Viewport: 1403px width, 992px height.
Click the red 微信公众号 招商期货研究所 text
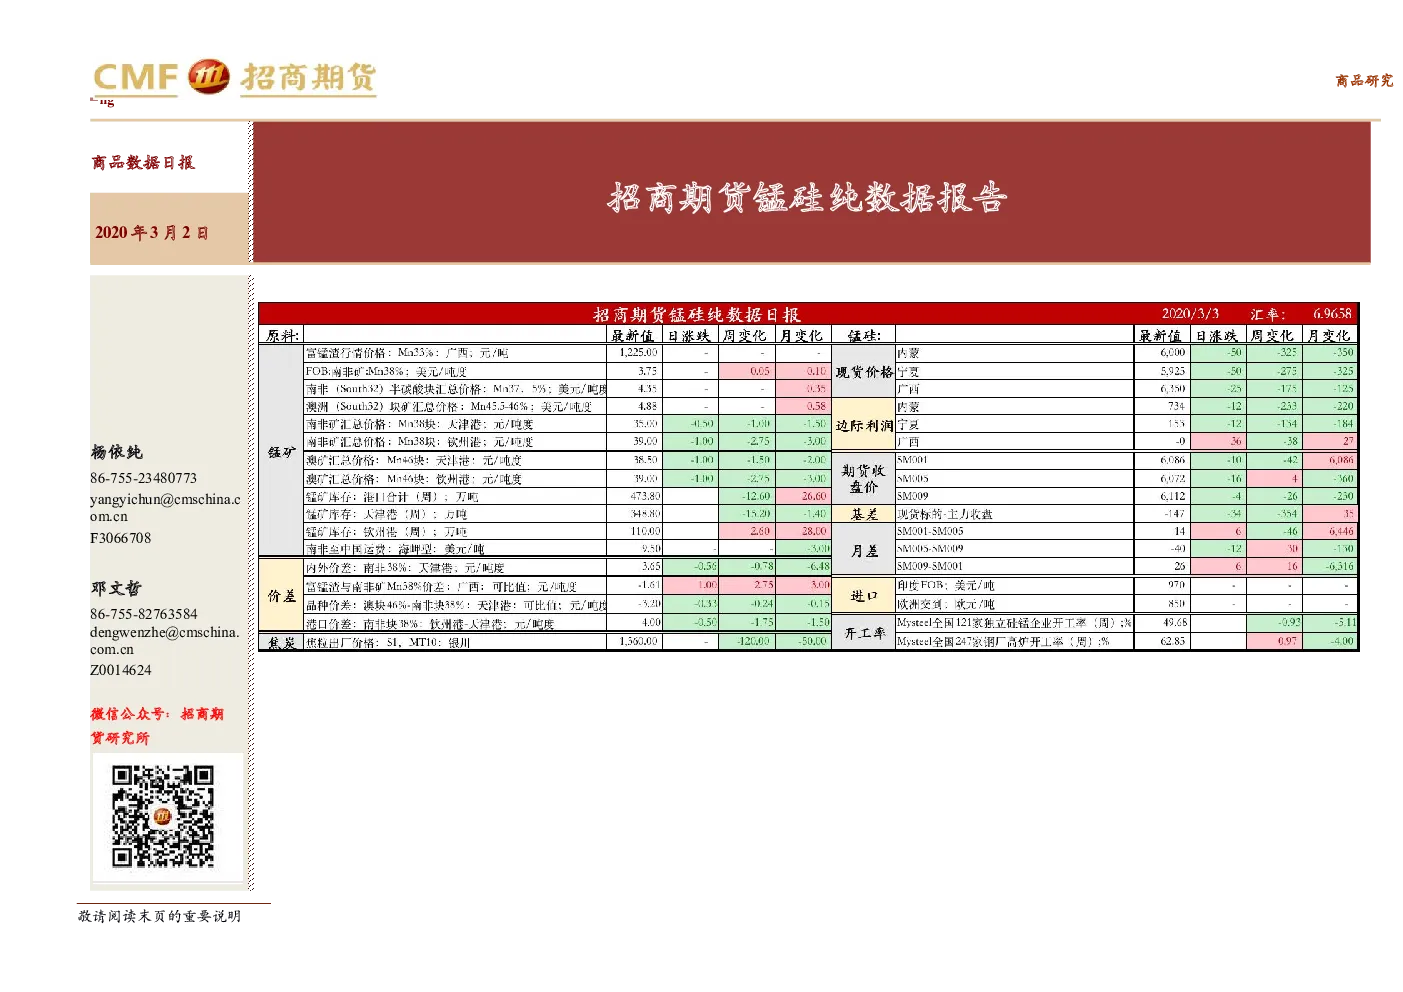tap(157, 725)
